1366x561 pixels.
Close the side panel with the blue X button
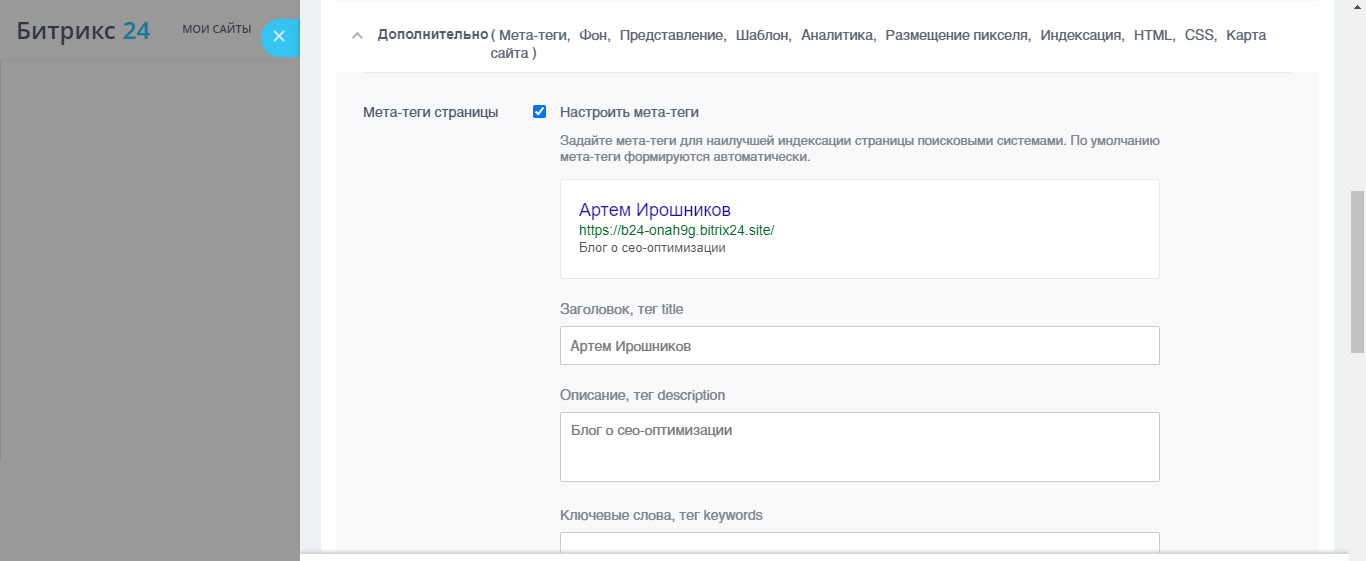pyautogui.click(x=279, y=37)
